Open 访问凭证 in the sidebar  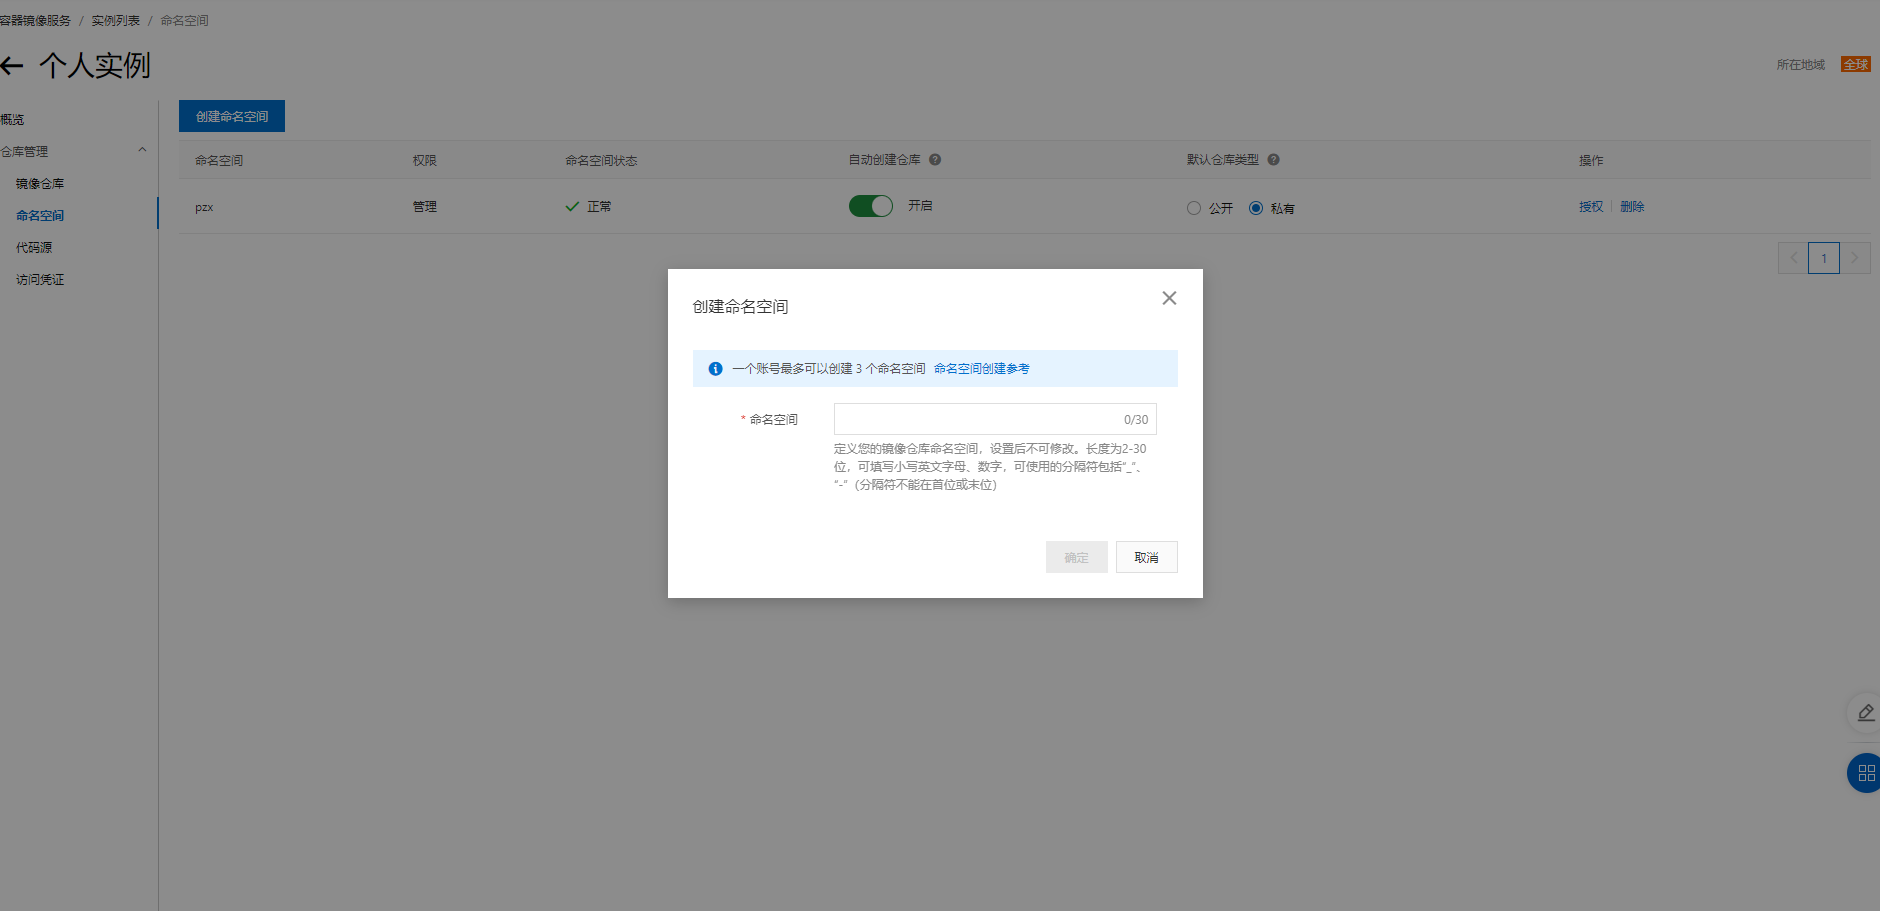click(x=40, y=280)
